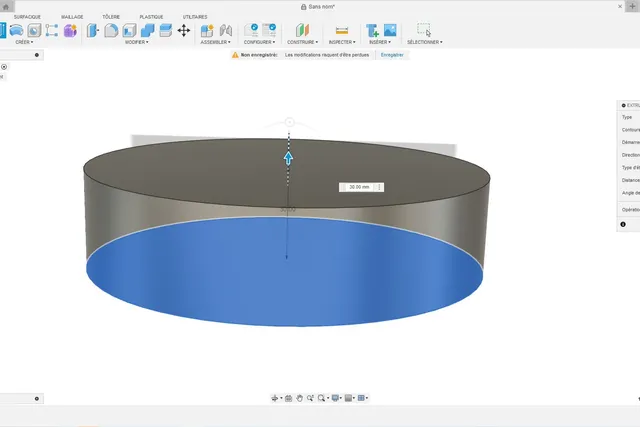Click the Type row in Extrude dialog
The height and width of the screenshot is (427, 640).
(629, 117)
